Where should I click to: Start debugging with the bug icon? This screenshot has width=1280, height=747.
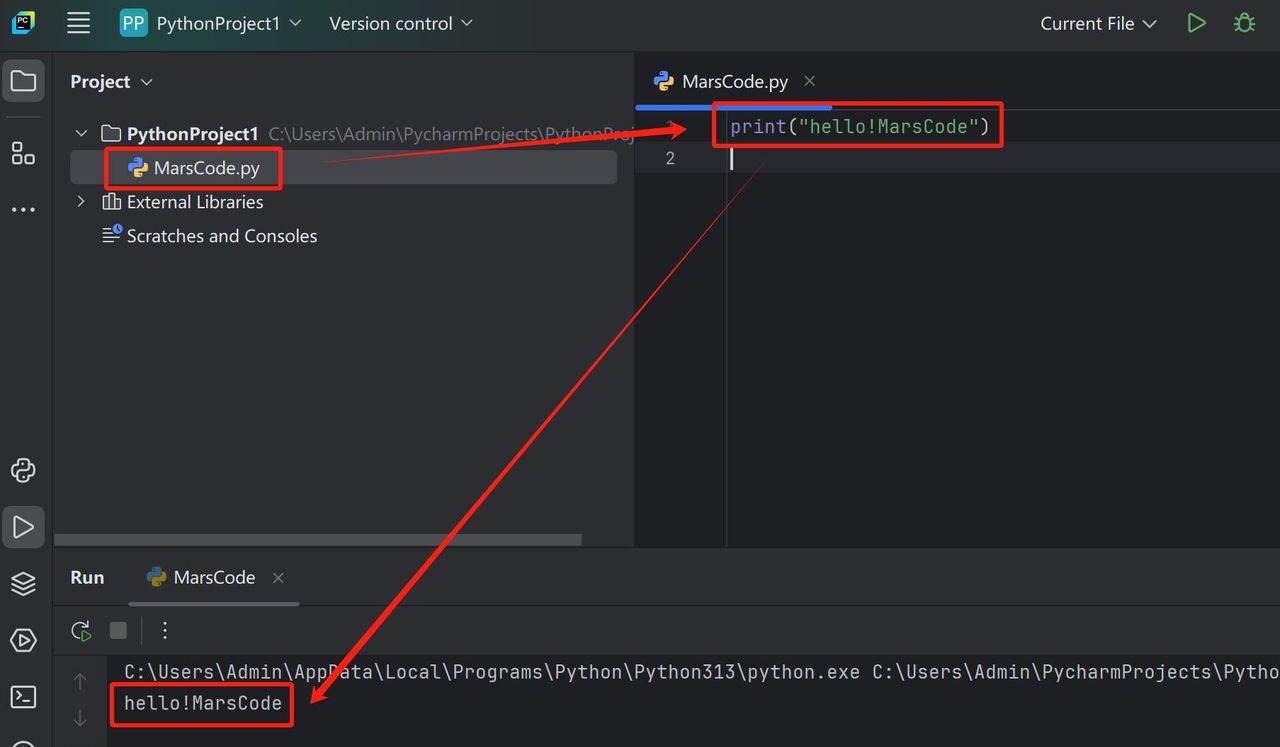(x=1244, y=23)
